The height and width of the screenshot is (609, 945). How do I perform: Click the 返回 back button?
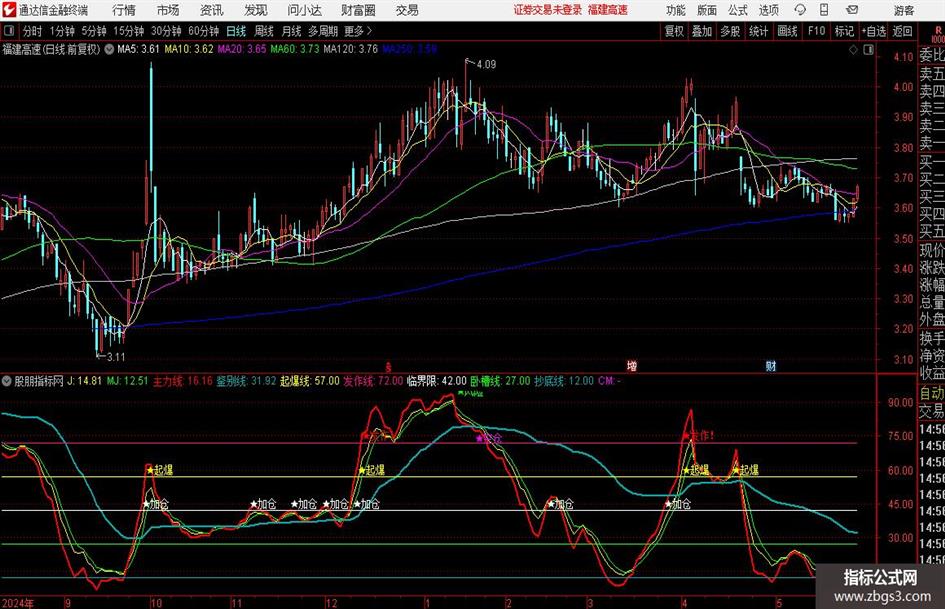point(903,31)
